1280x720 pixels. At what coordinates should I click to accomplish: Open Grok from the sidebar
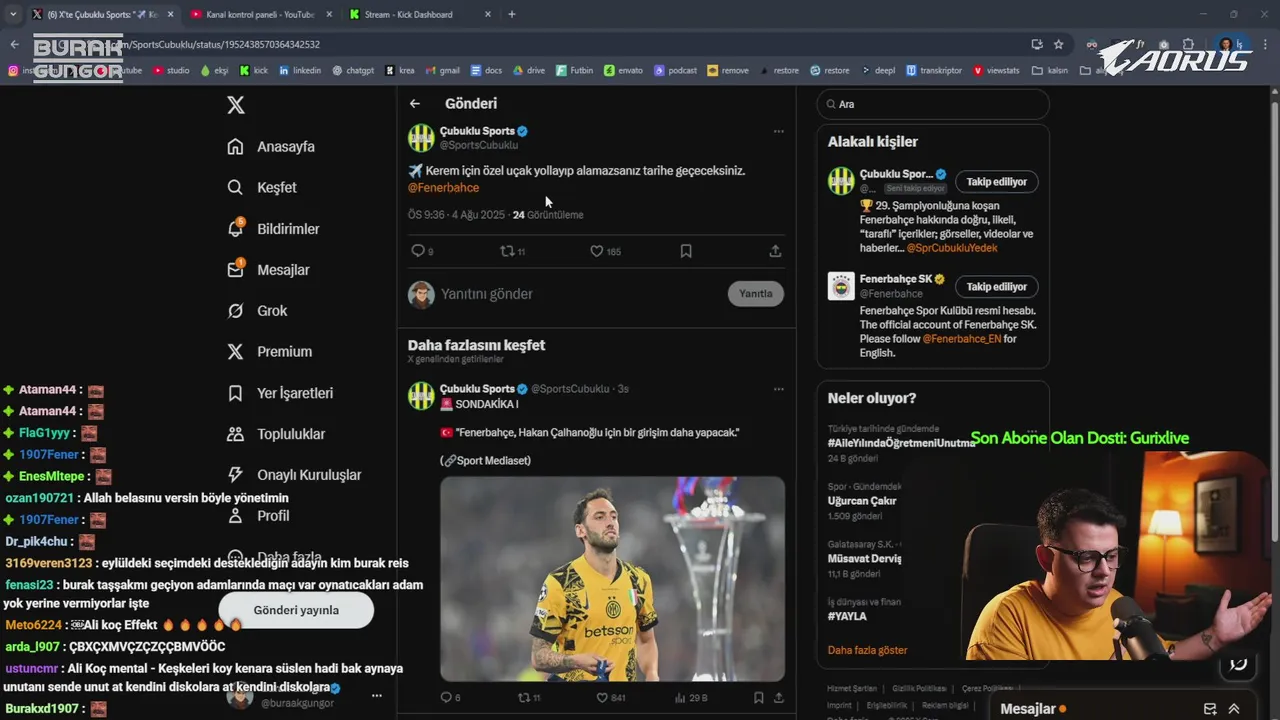pyautogui.click(x=257, y=311)
